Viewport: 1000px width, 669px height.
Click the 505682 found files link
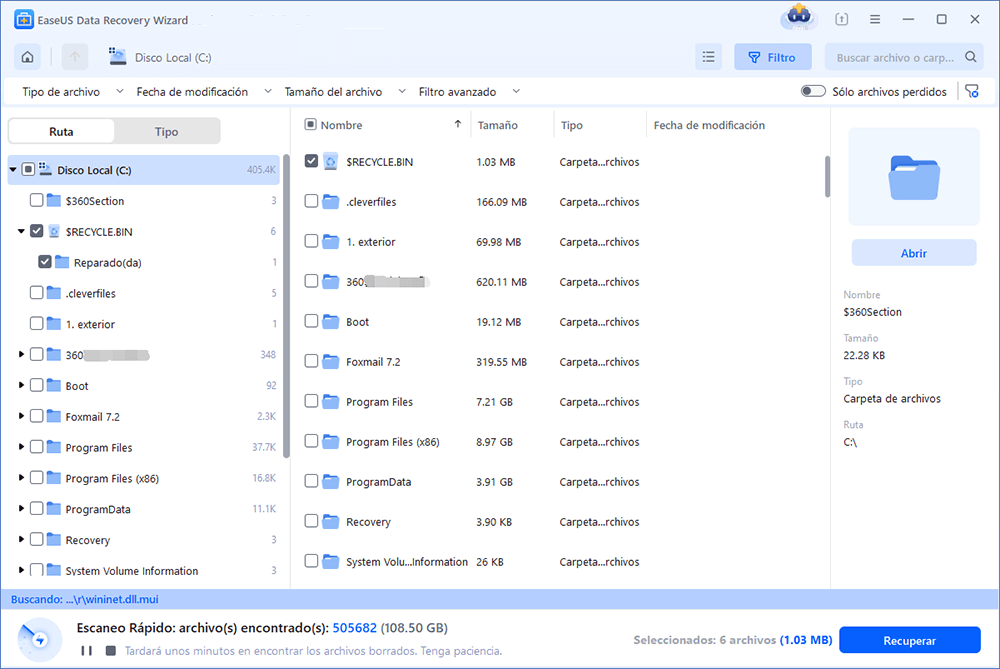(355, 628)
